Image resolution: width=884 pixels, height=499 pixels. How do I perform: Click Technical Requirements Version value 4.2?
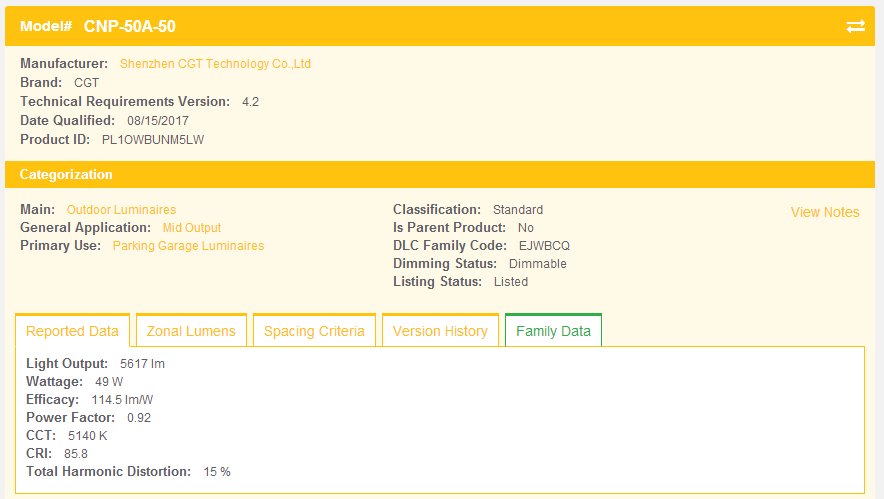pyautogui.click(x=250, y=102)
